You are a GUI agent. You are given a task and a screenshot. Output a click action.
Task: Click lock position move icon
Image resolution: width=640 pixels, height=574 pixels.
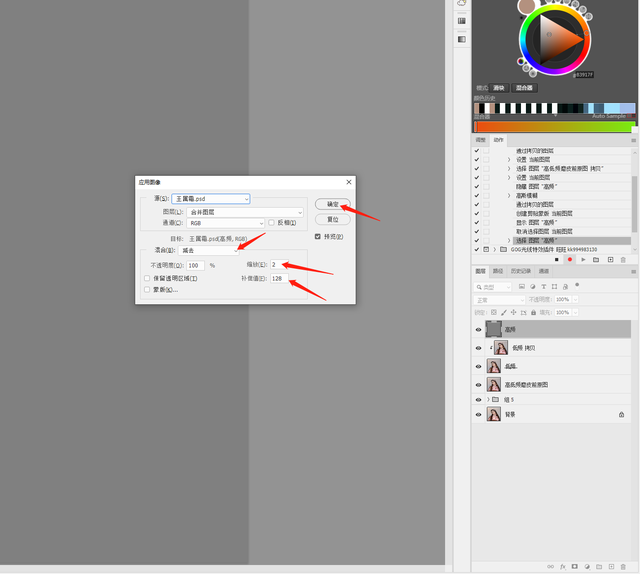(513, 312)
